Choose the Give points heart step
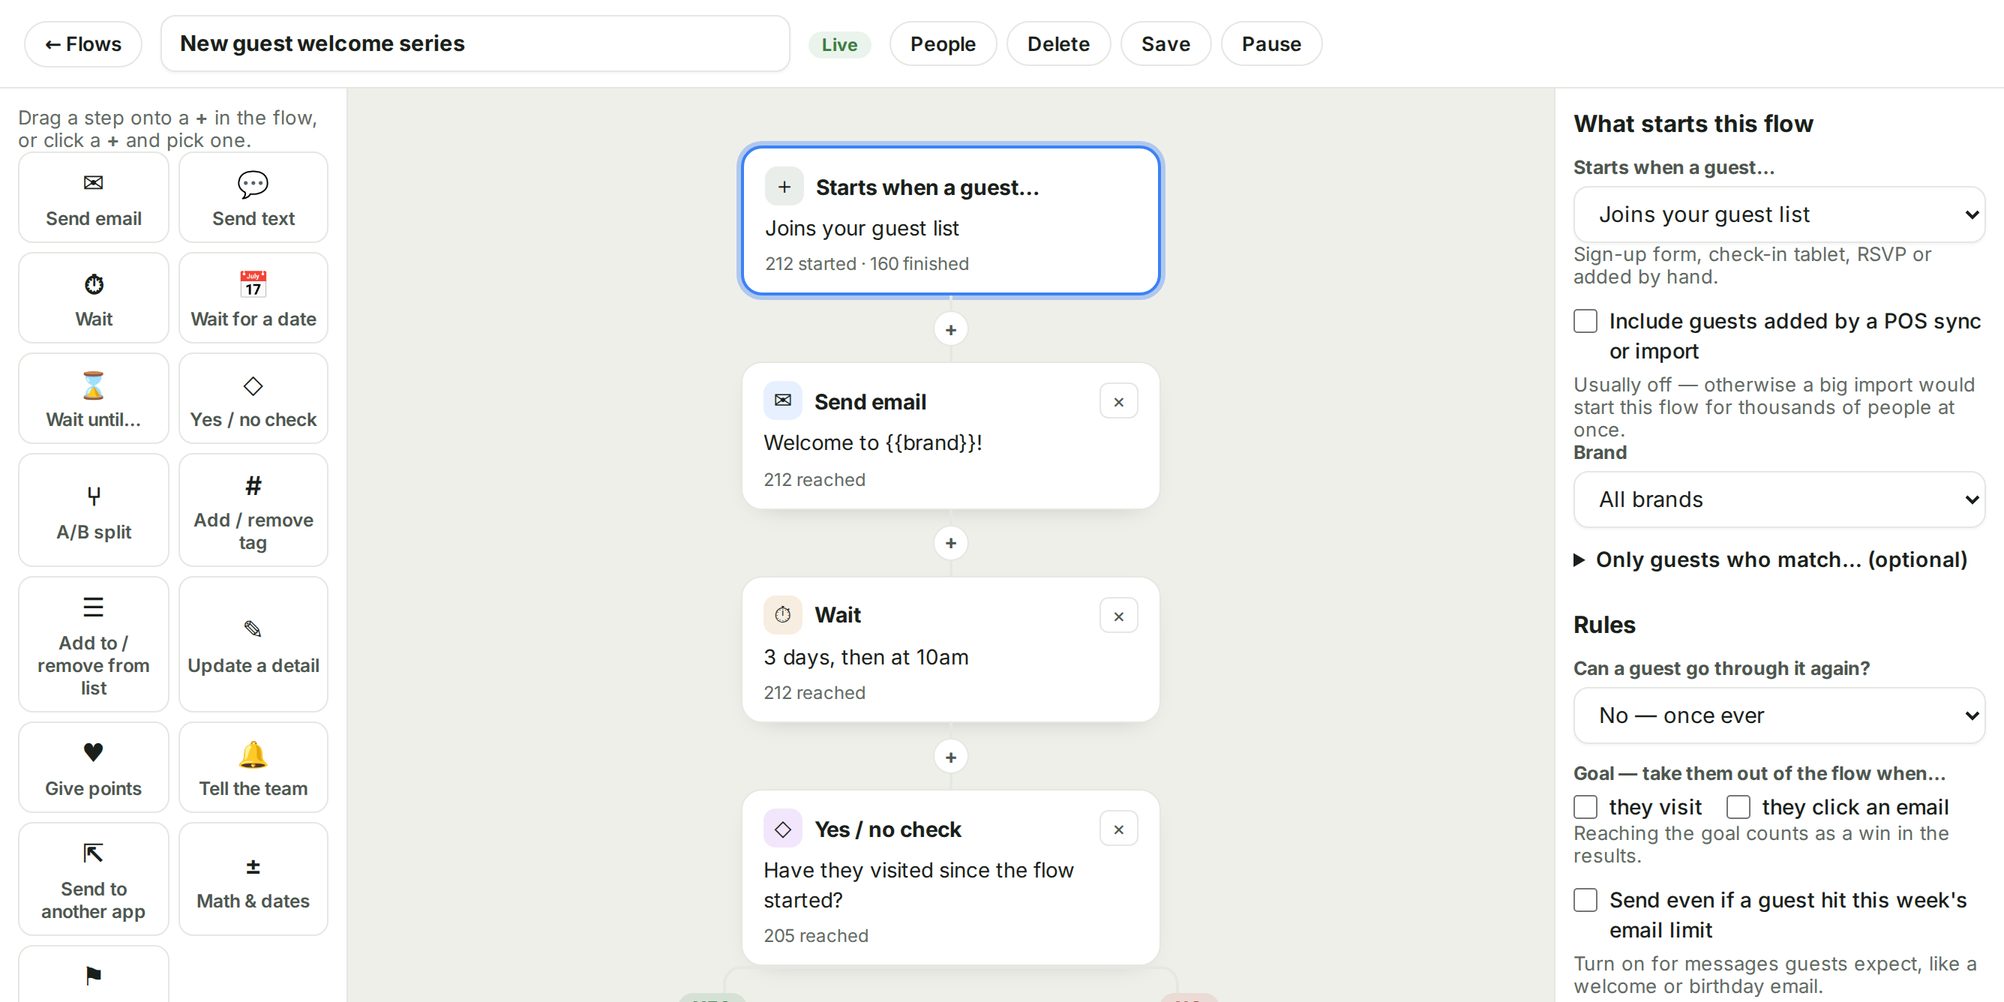Image resolution: width=2004 pixels, height=1002 pixels. pos(93,767)
